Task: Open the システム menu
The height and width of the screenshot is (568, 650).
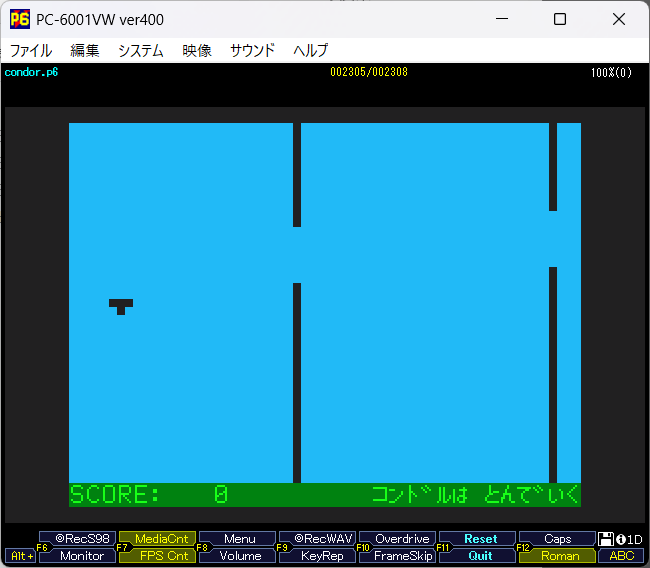Action: [140, 50]
